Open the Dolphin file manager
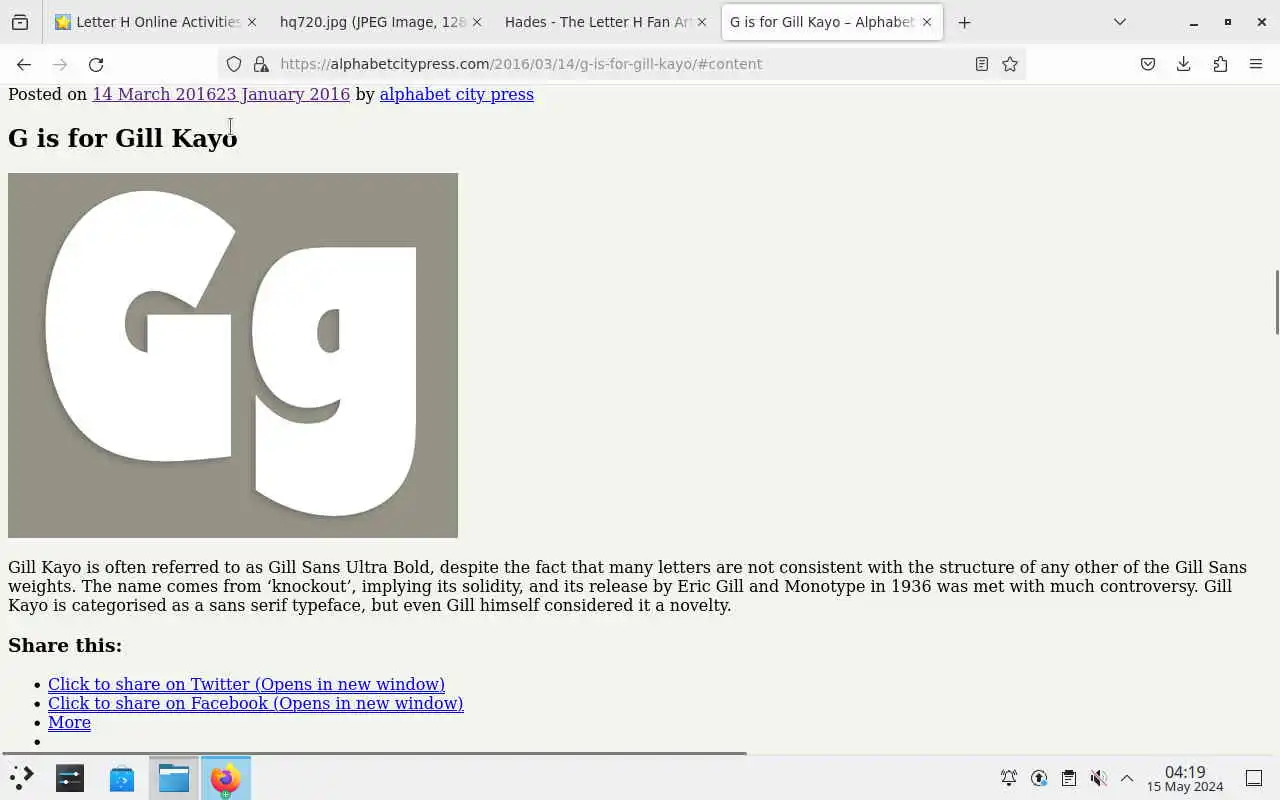Image resolution: width=1280 pixels, height=800 pixels. (x=174, y=778)
